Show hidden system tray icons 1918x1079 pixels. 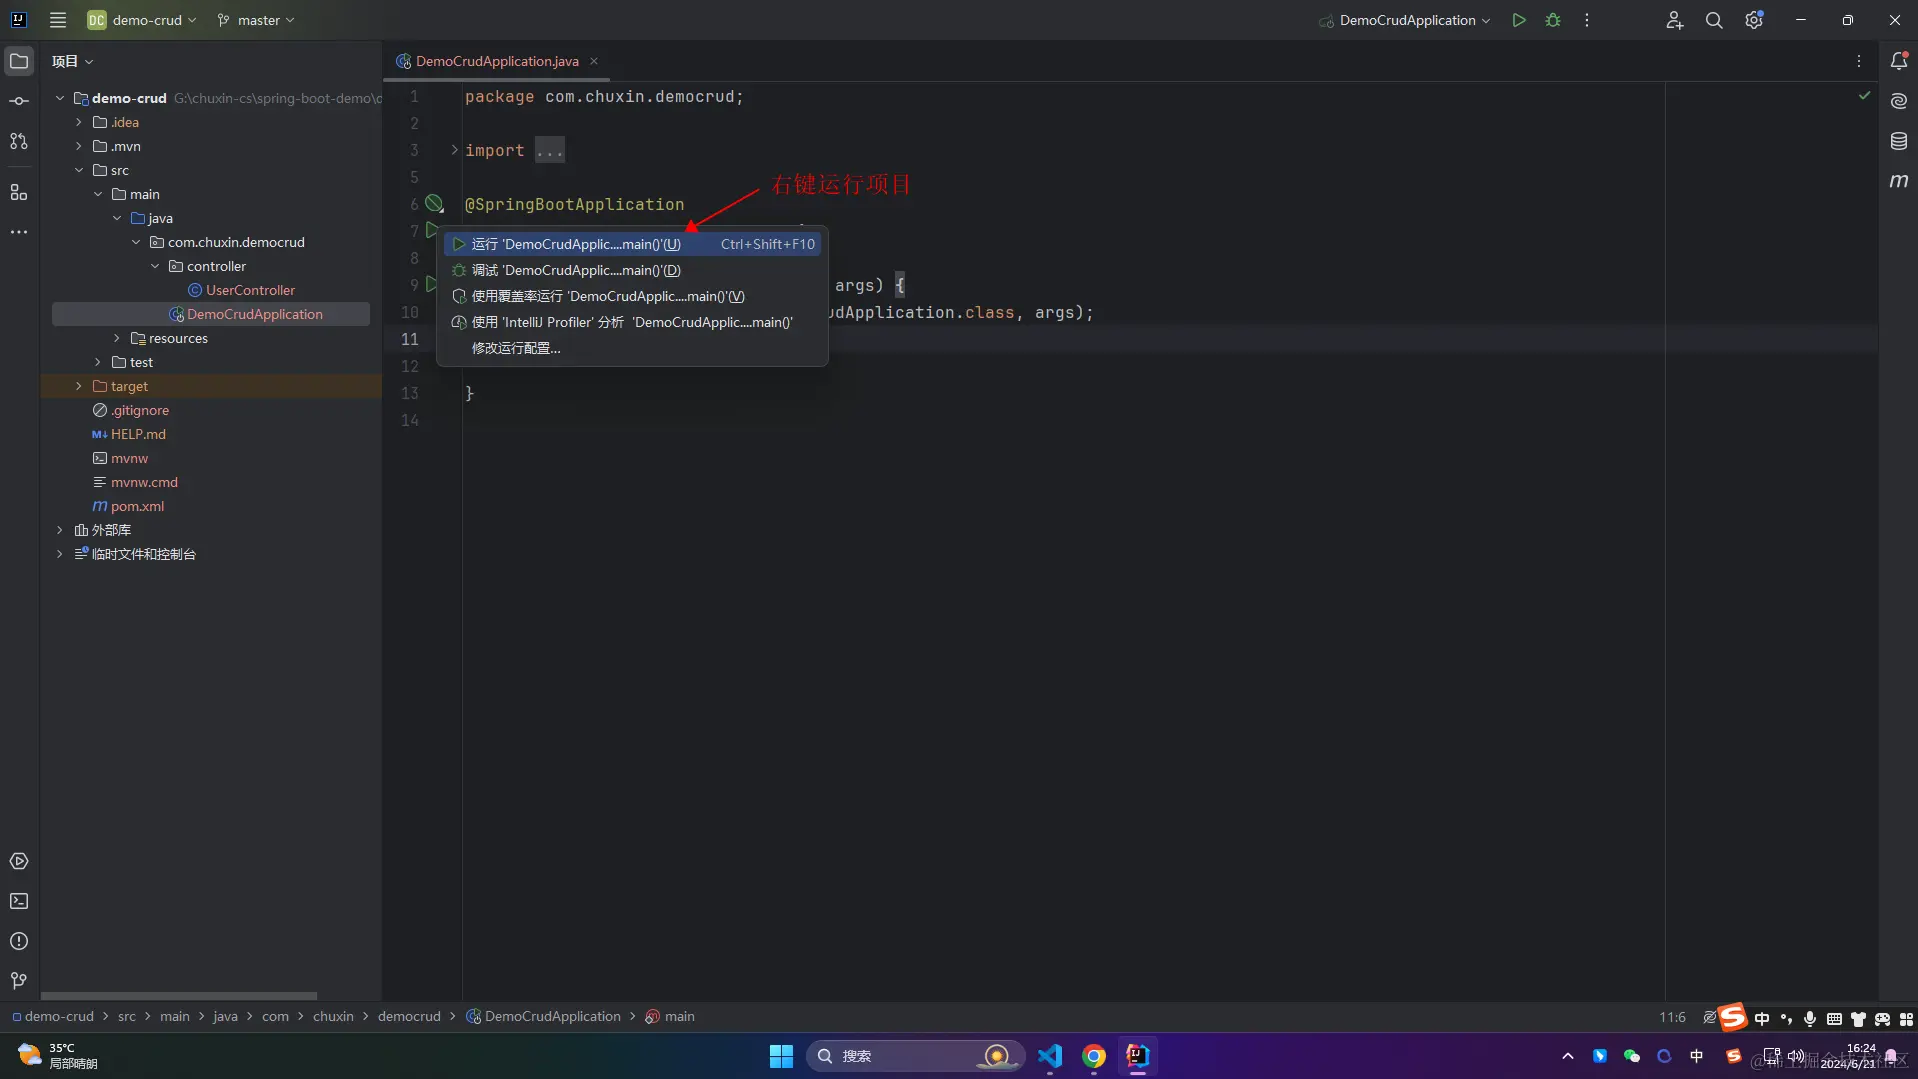click(1568, 1056)
